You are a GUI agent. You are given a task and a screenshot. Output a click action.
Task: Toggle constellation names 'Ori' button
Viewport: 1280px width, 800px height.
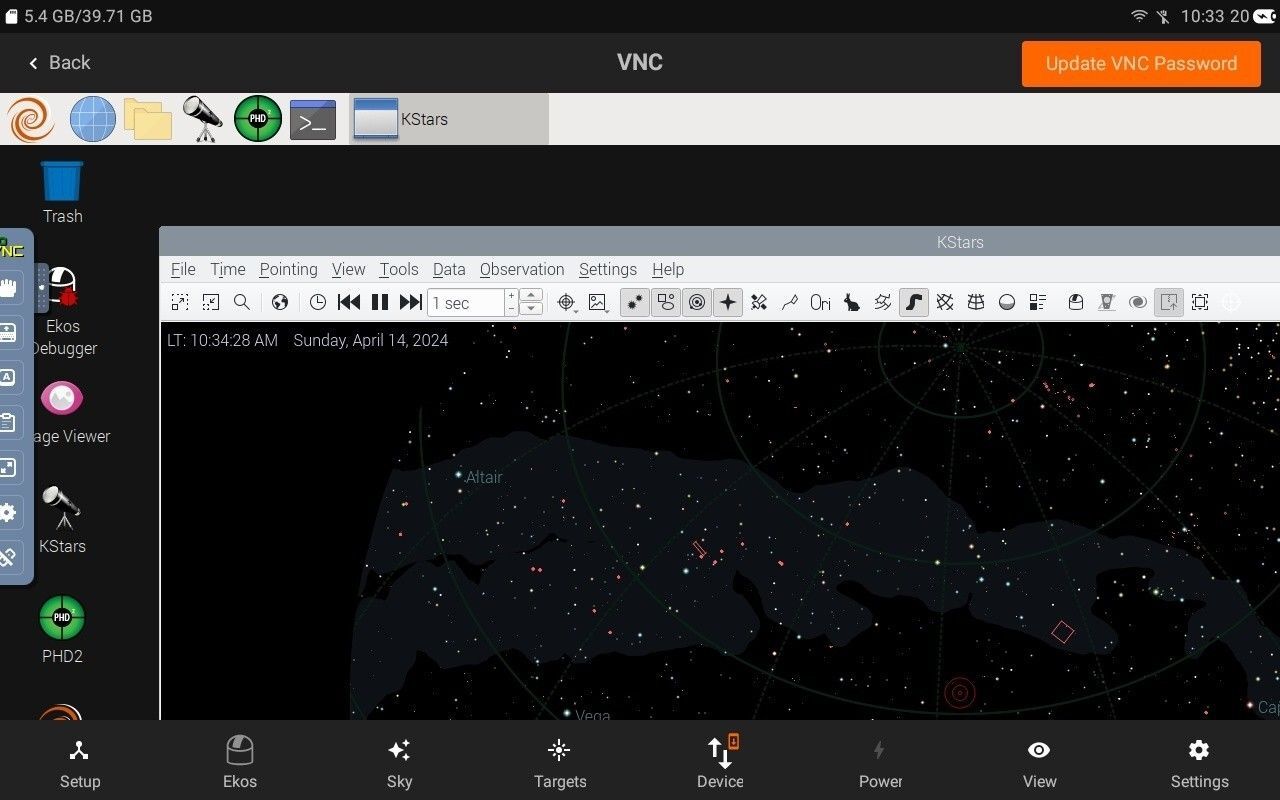[x=821, y=302]
